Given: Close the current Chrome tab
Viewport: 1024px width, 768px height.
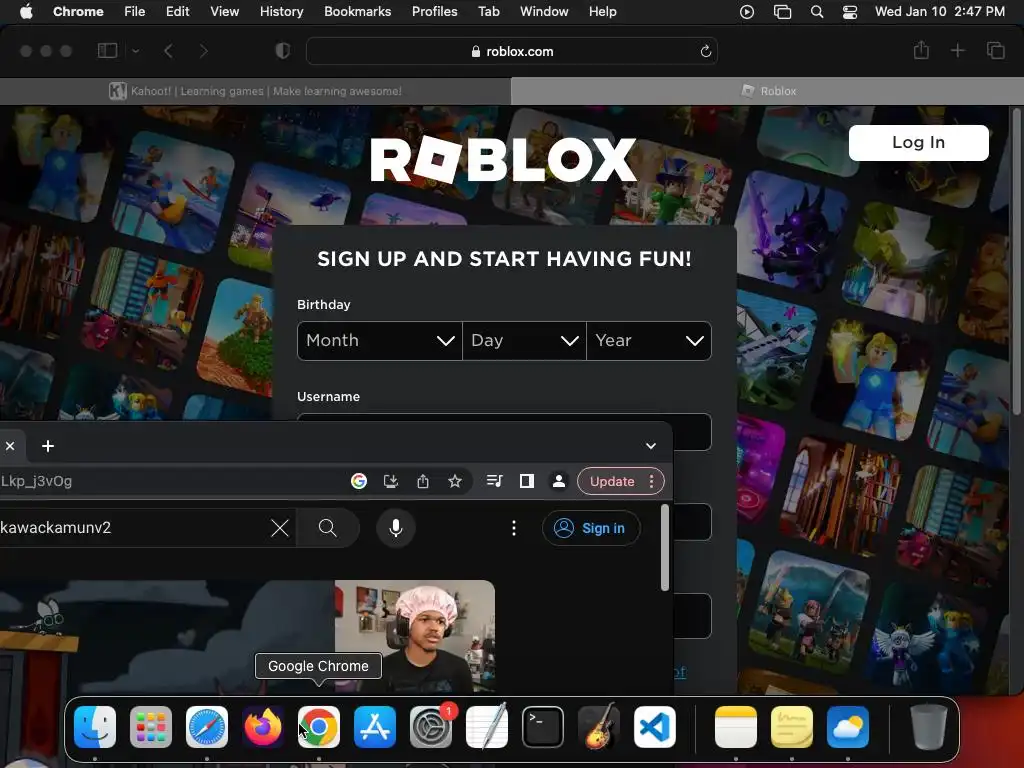Looking at the screenshot, I should coord(10,446).
